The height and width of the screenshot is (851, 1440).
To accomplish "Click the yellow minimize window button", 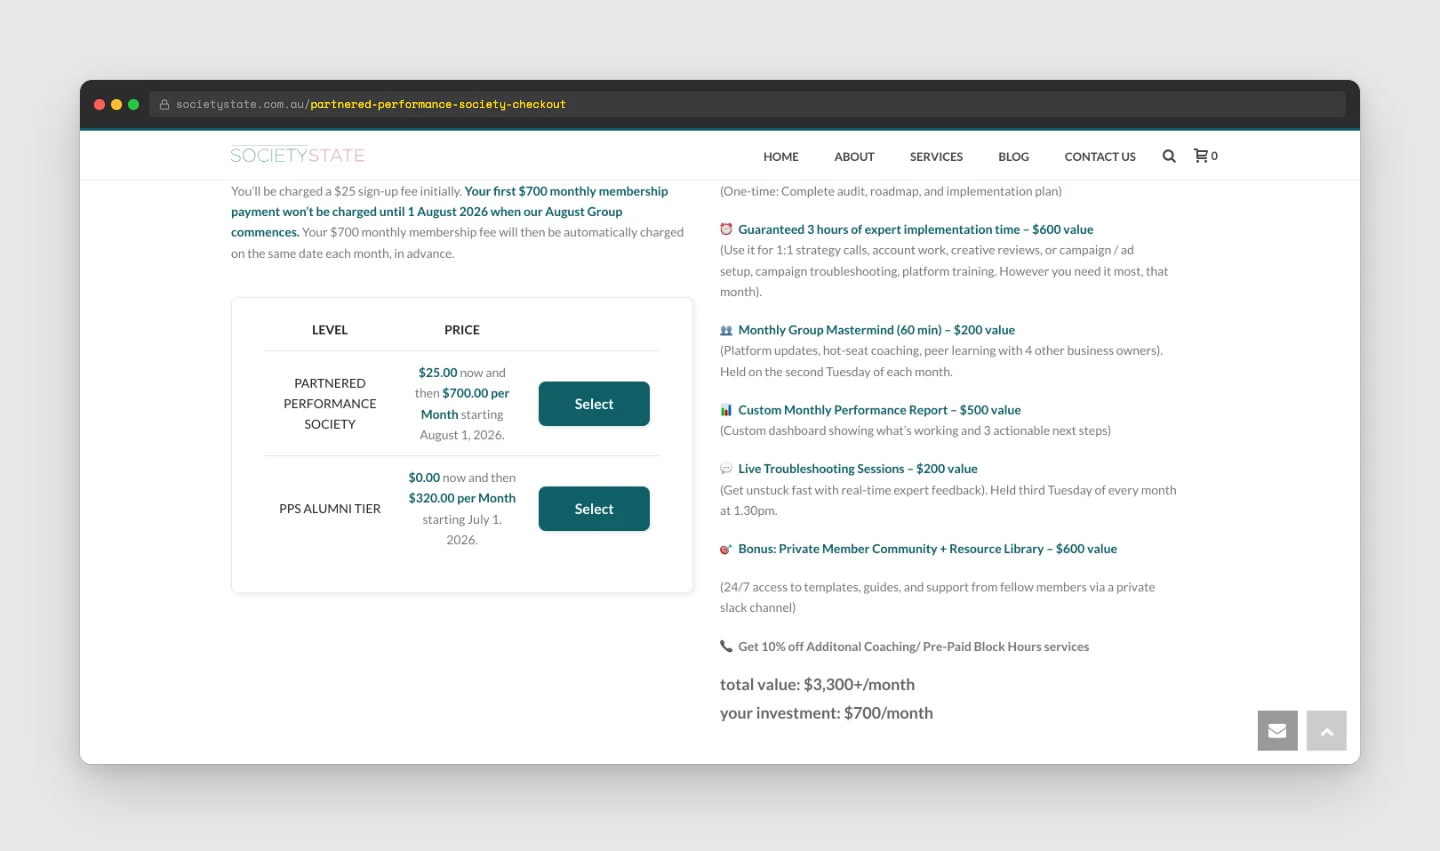I will pos(117,104).
